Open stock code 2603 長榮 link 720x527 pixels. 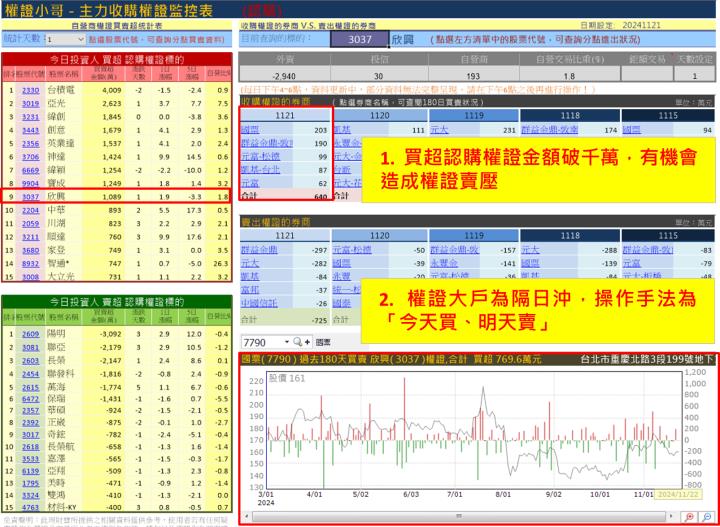[x=31, y=361]
